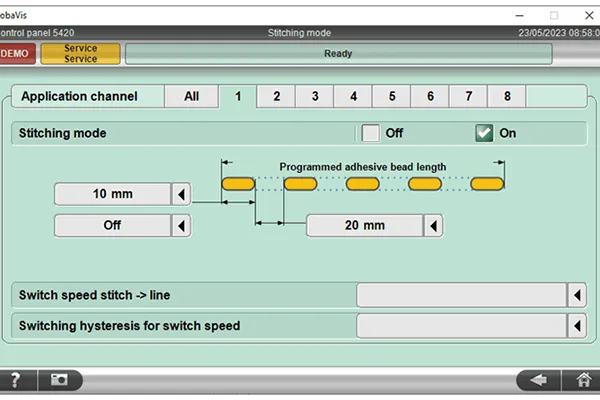Expand Switch speed stitch -> line arrow
The image size is (600, 400).
tap(577, 295)
